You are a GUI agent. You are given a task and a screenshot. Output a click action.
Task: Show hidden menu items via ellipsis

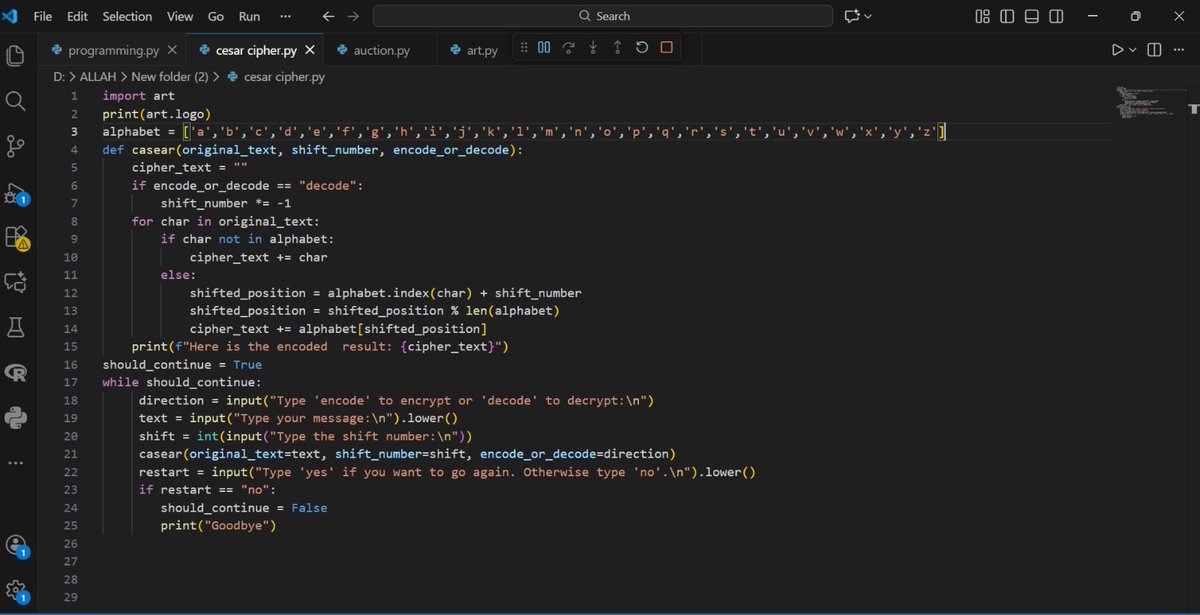286,16
